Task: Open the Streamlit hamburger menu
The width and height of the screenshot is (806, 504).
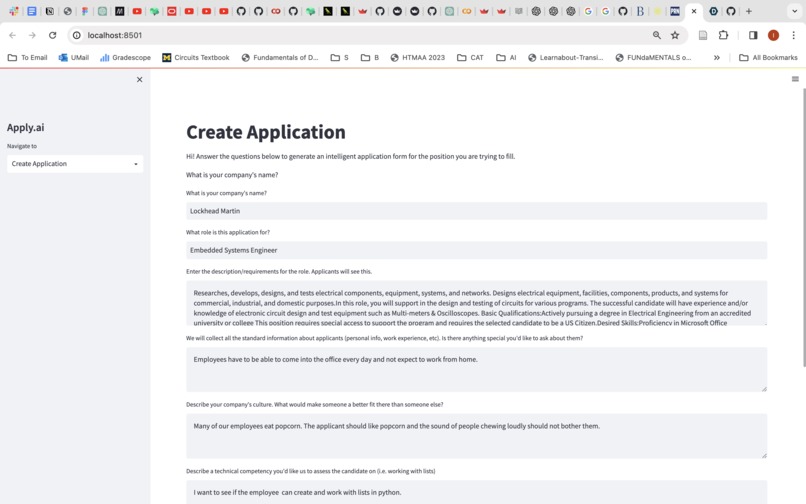Action: pyautogui.click(x=795, y=79)
